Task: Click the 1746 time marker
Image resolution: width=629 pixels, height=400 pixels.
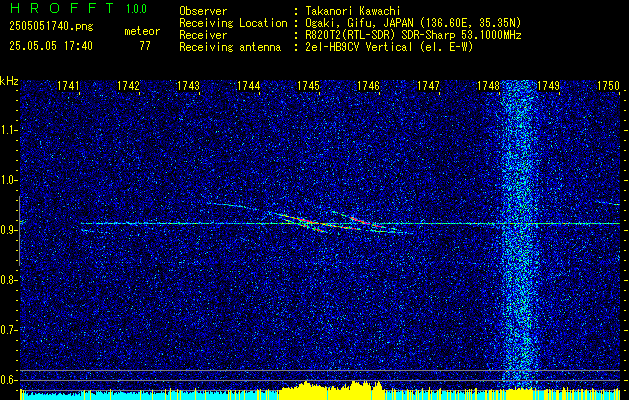Action: click(369, 85)
